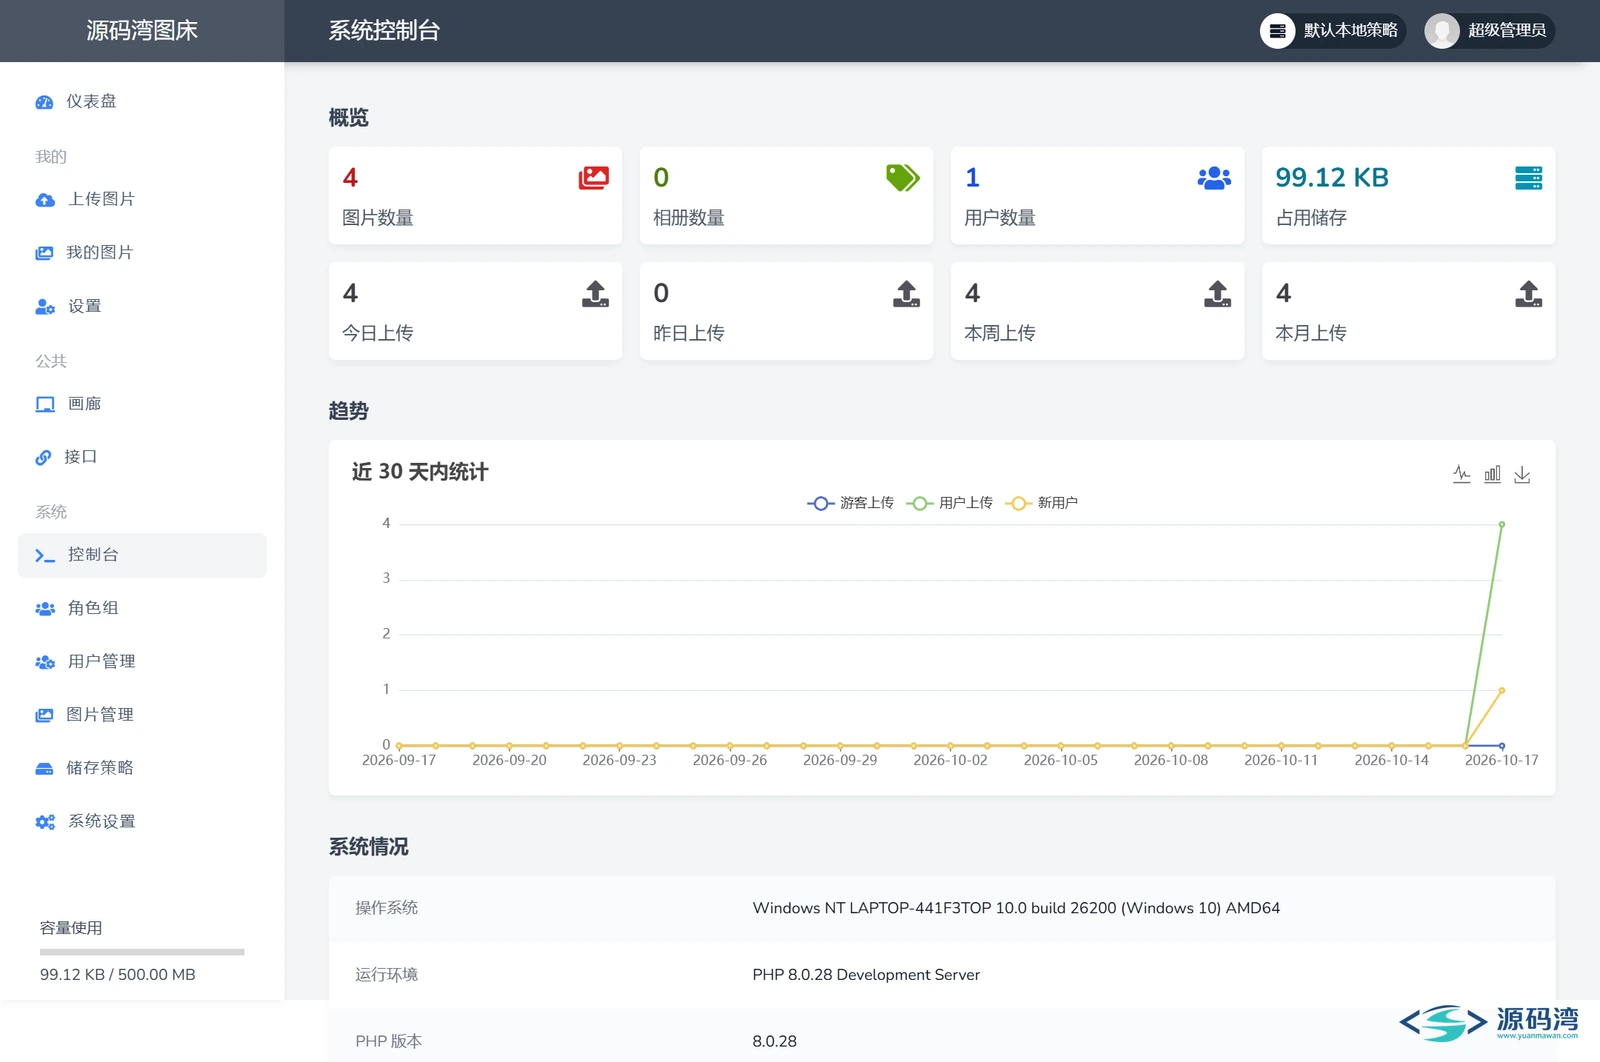The width and height of the screenshot is (1600, 1062).
Task: Click the 近 30 天内统计 chart title
Action: click(420, 472)
